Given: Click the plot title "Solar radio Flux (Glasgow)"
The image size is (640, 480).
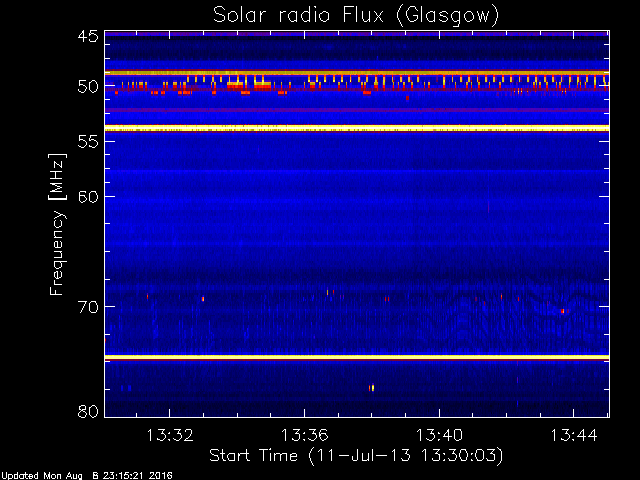Looking at the screenshot, I should [356, 16].
